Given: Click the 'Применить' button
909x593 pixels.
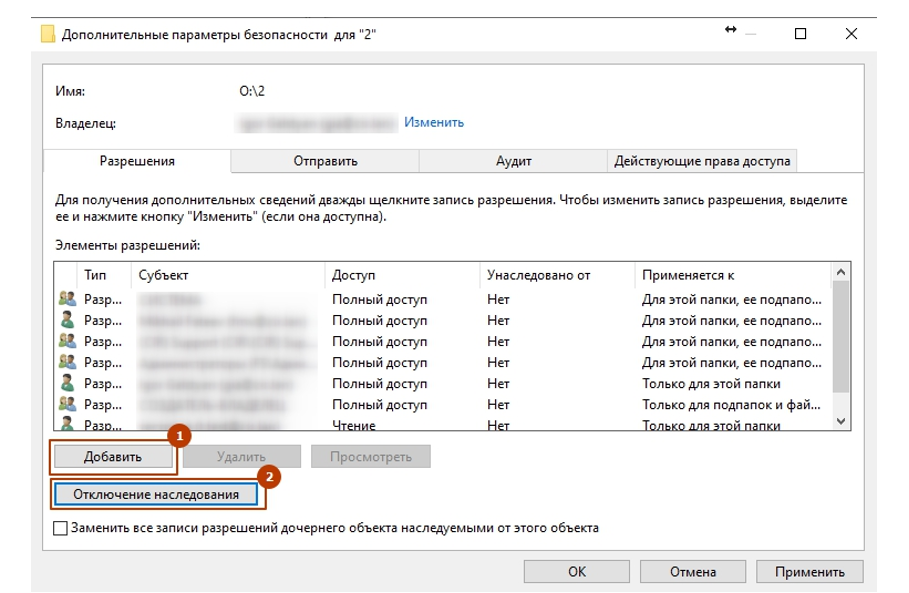Looking at the screenshot, I should [808, 572].
